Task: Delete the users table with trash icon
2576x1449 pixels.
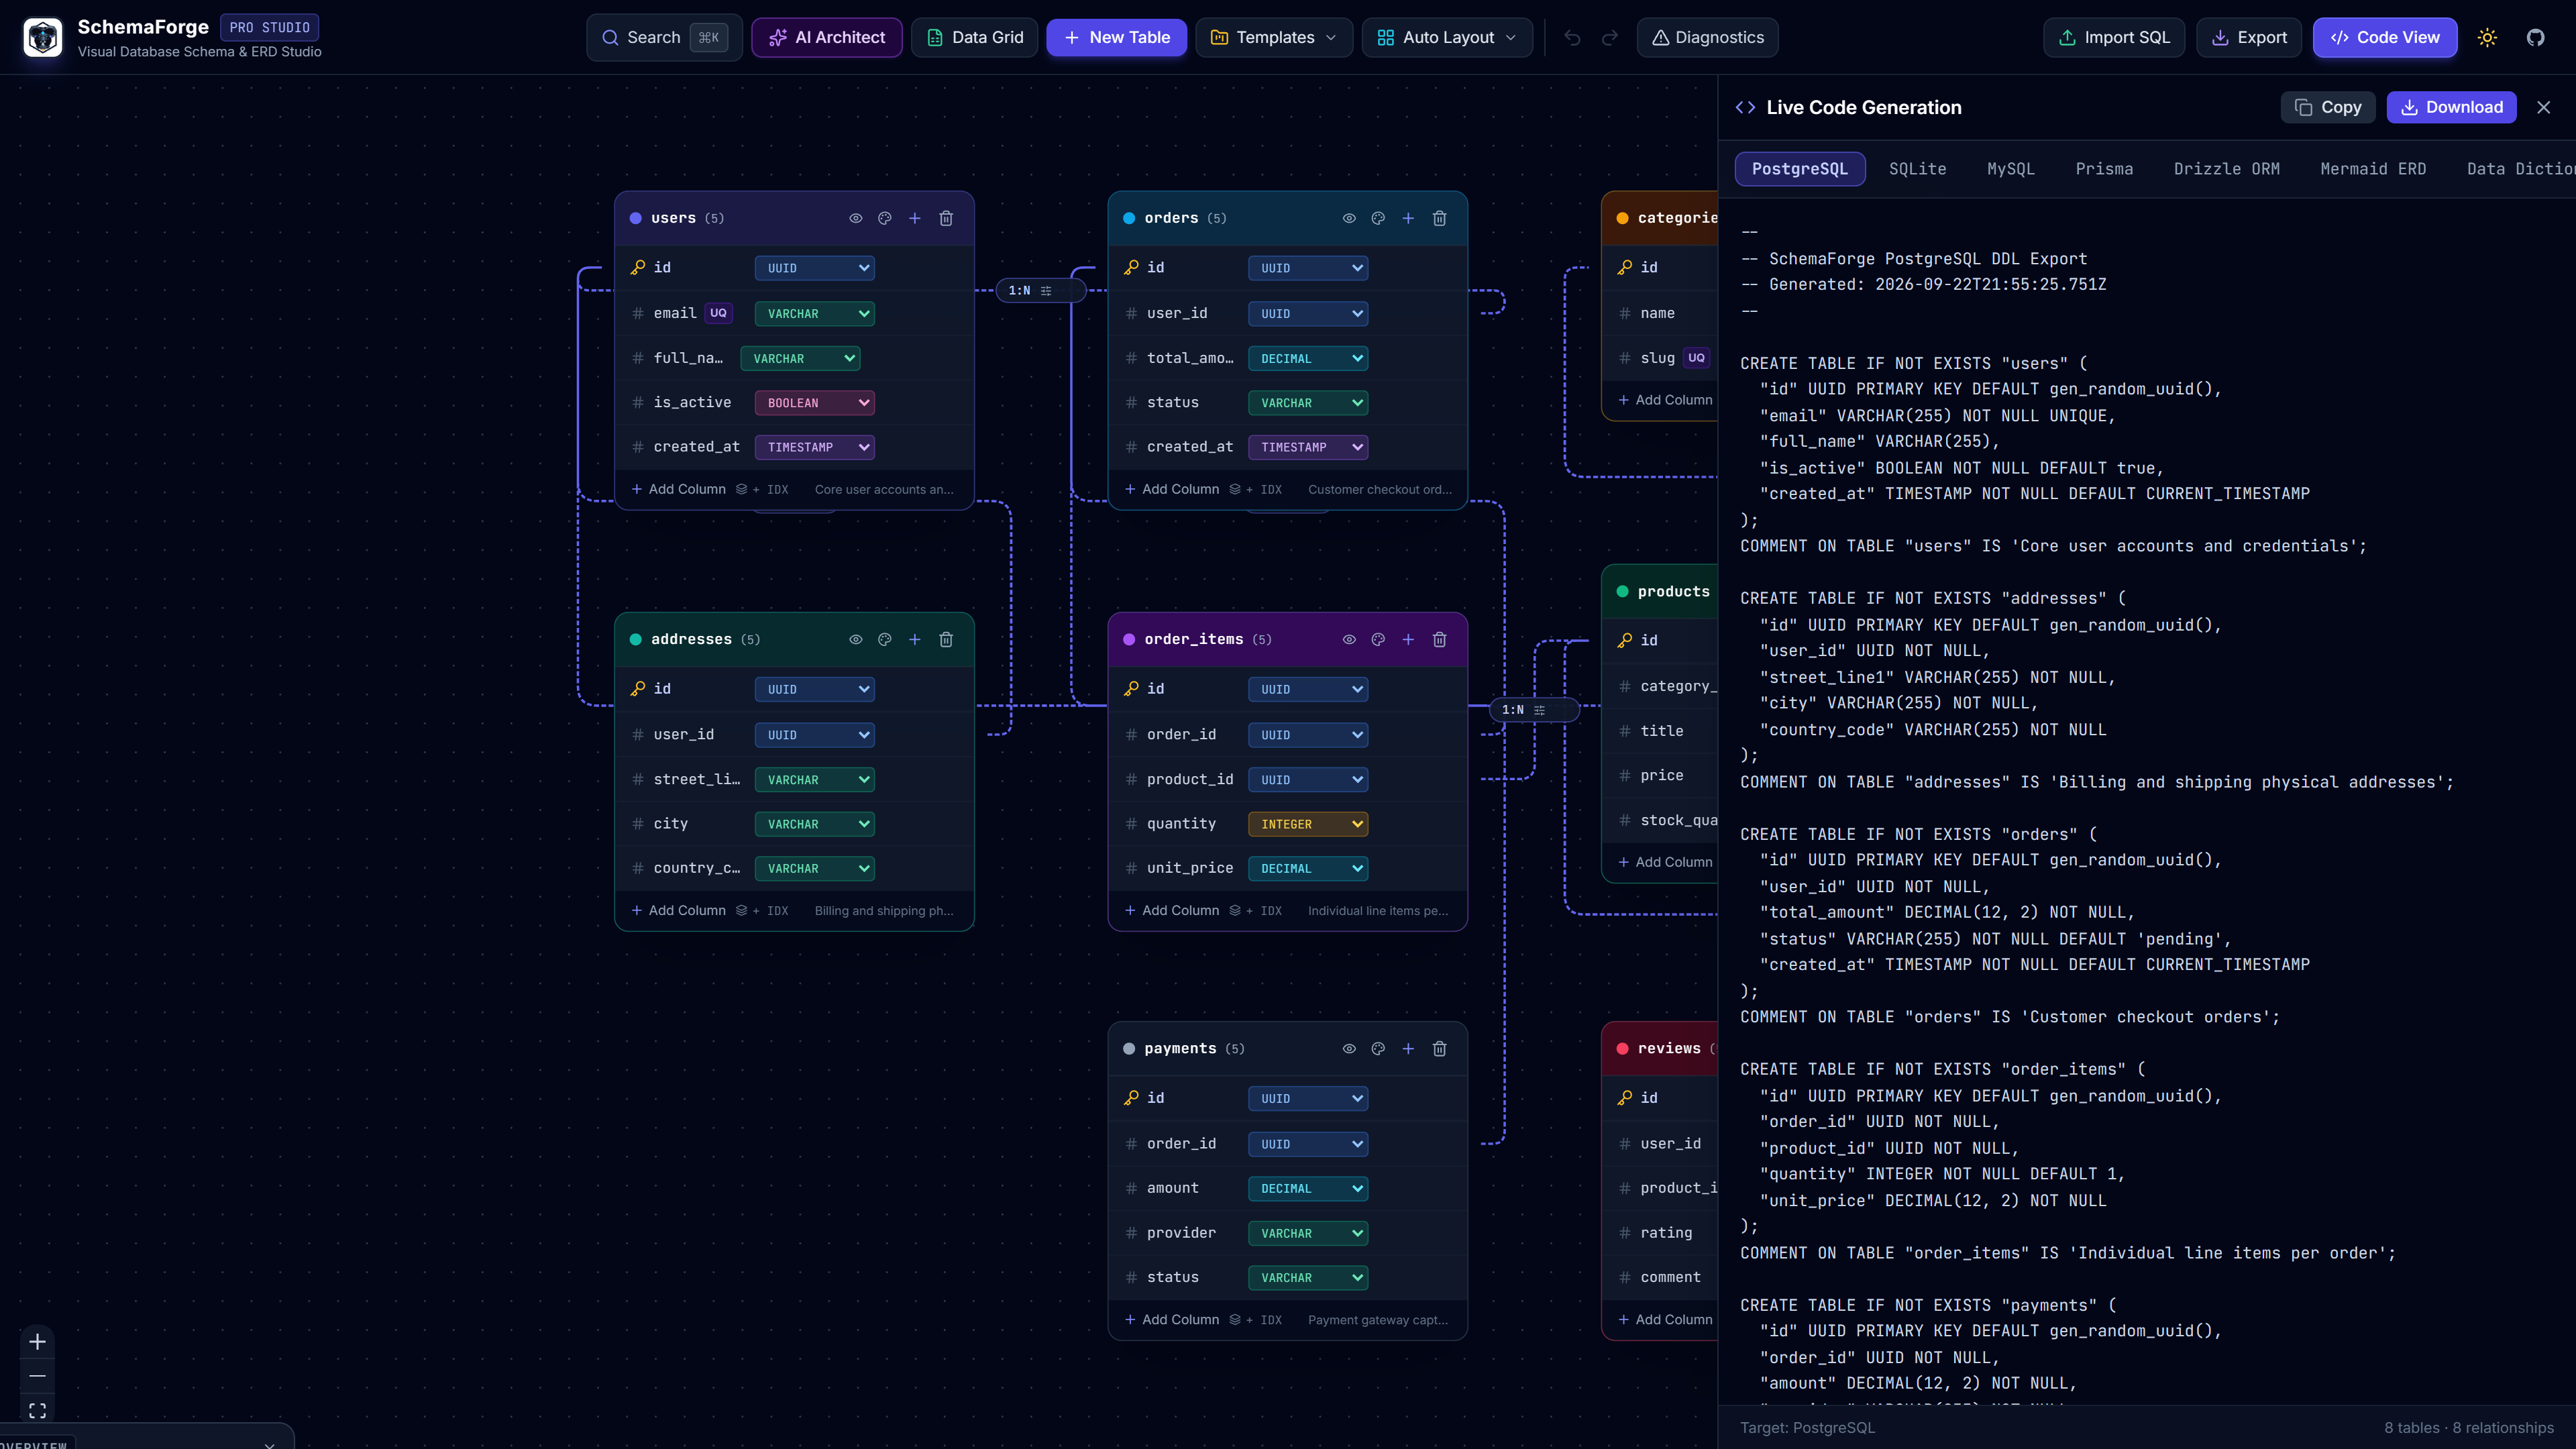Action: point(946,218)
